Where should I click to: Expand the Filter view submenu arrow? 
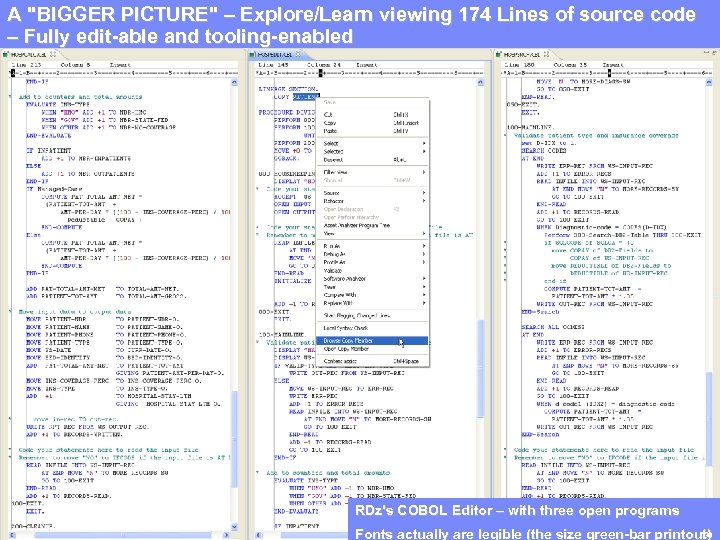[x=424, y=172]
